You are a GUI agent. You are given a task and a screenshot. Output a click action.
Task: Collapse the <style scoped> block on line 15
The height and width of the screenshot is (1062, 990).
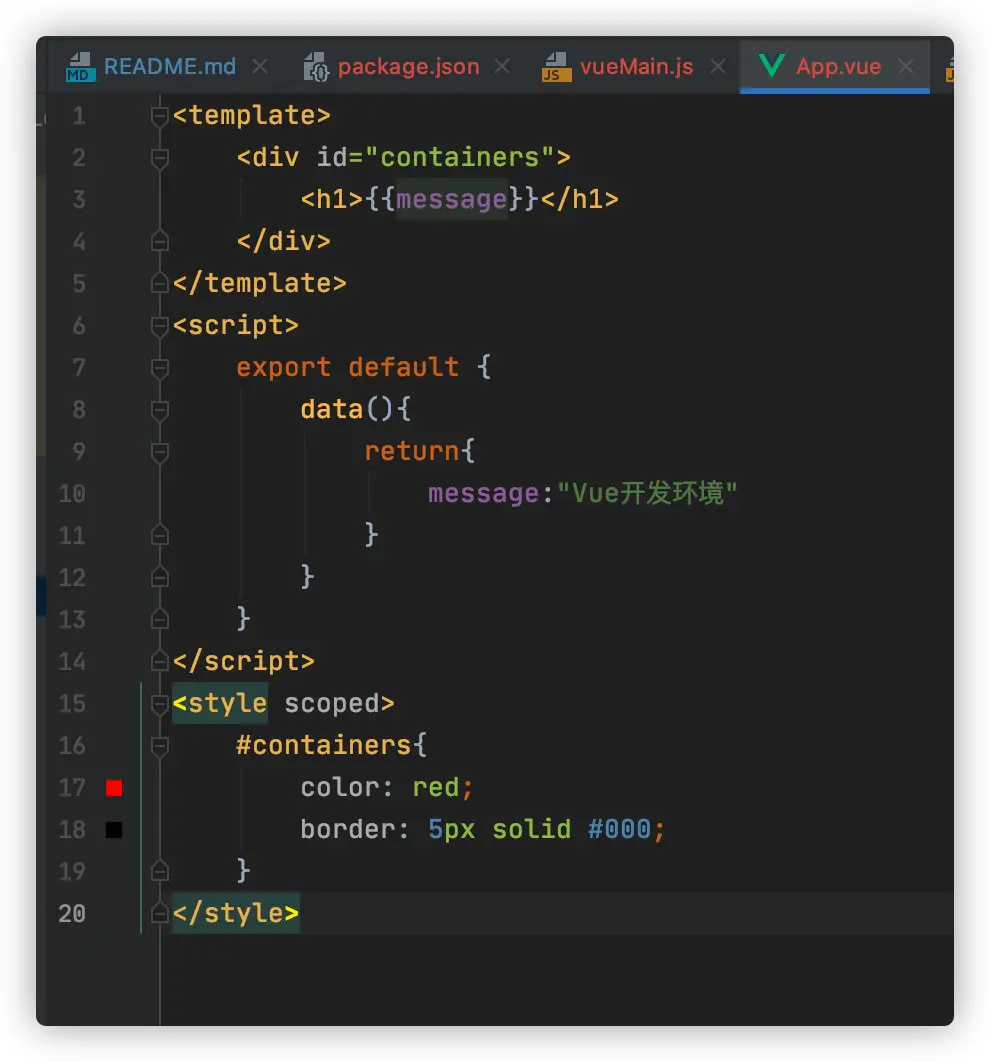160,704
